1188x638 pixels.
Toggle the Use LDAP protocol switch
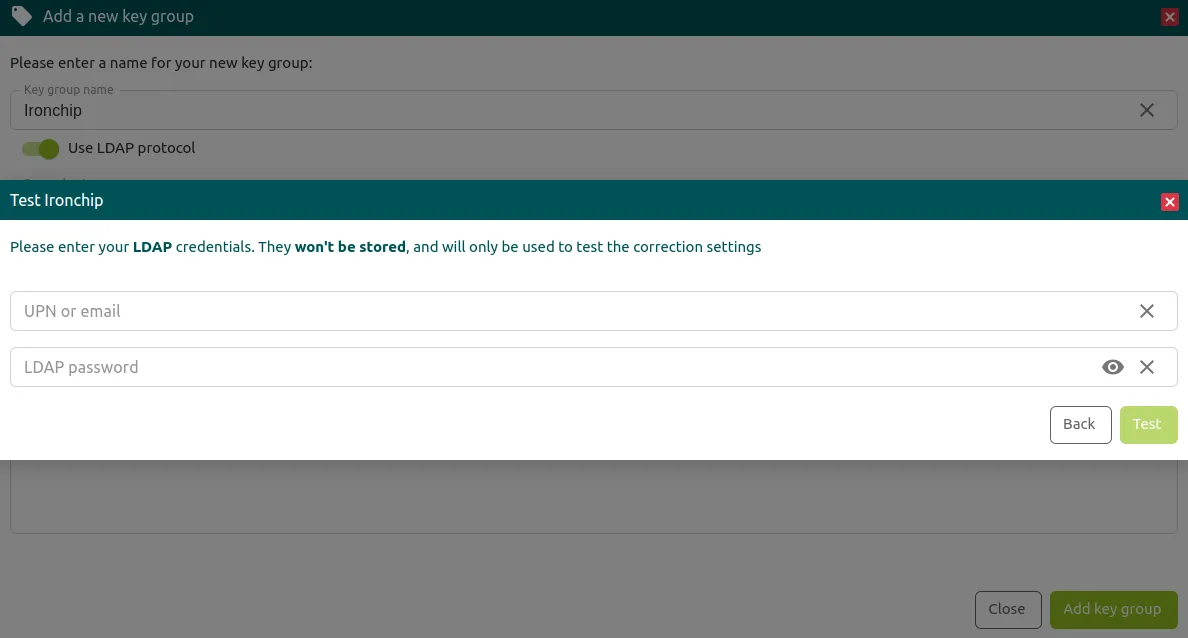pyautogui.click(x=40, y=149)
